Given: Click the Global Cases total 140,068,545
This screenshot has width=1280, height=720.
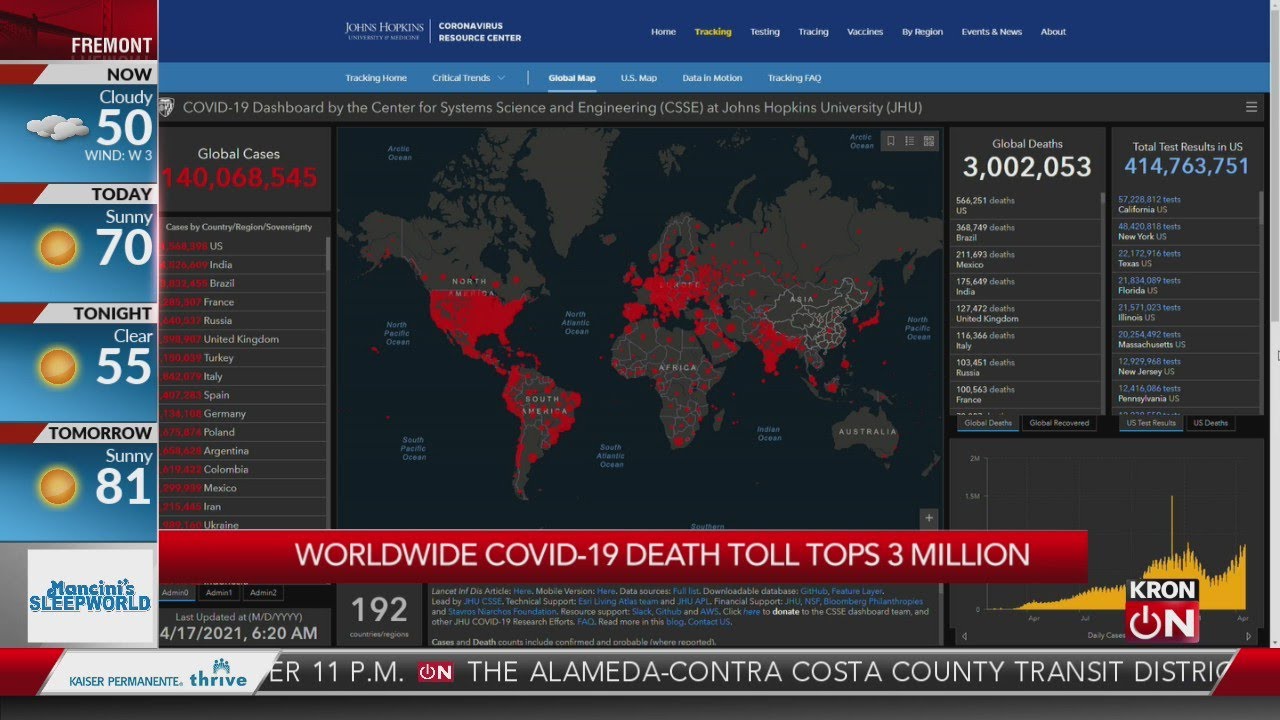Looking at the screenshot, I should [239, 178].
